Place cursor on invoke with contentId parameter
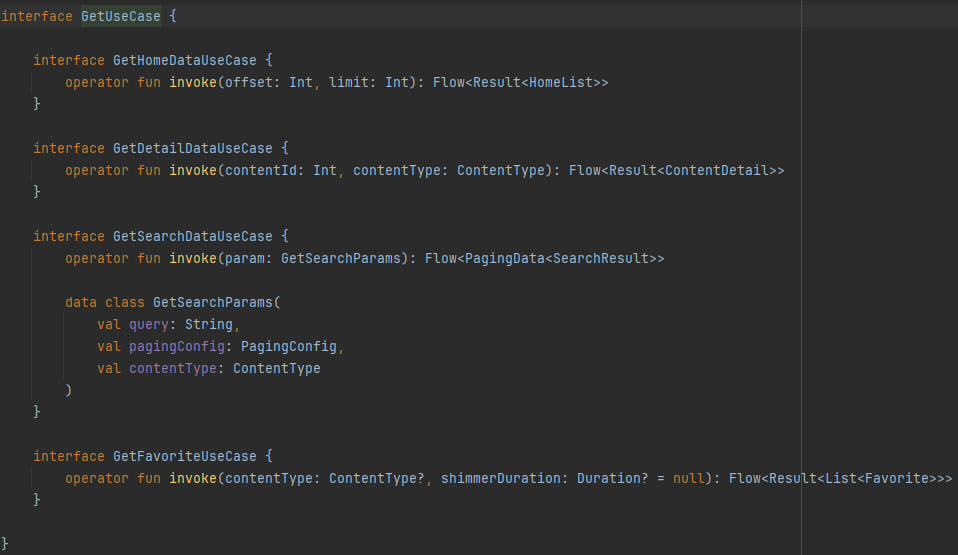 193,171
